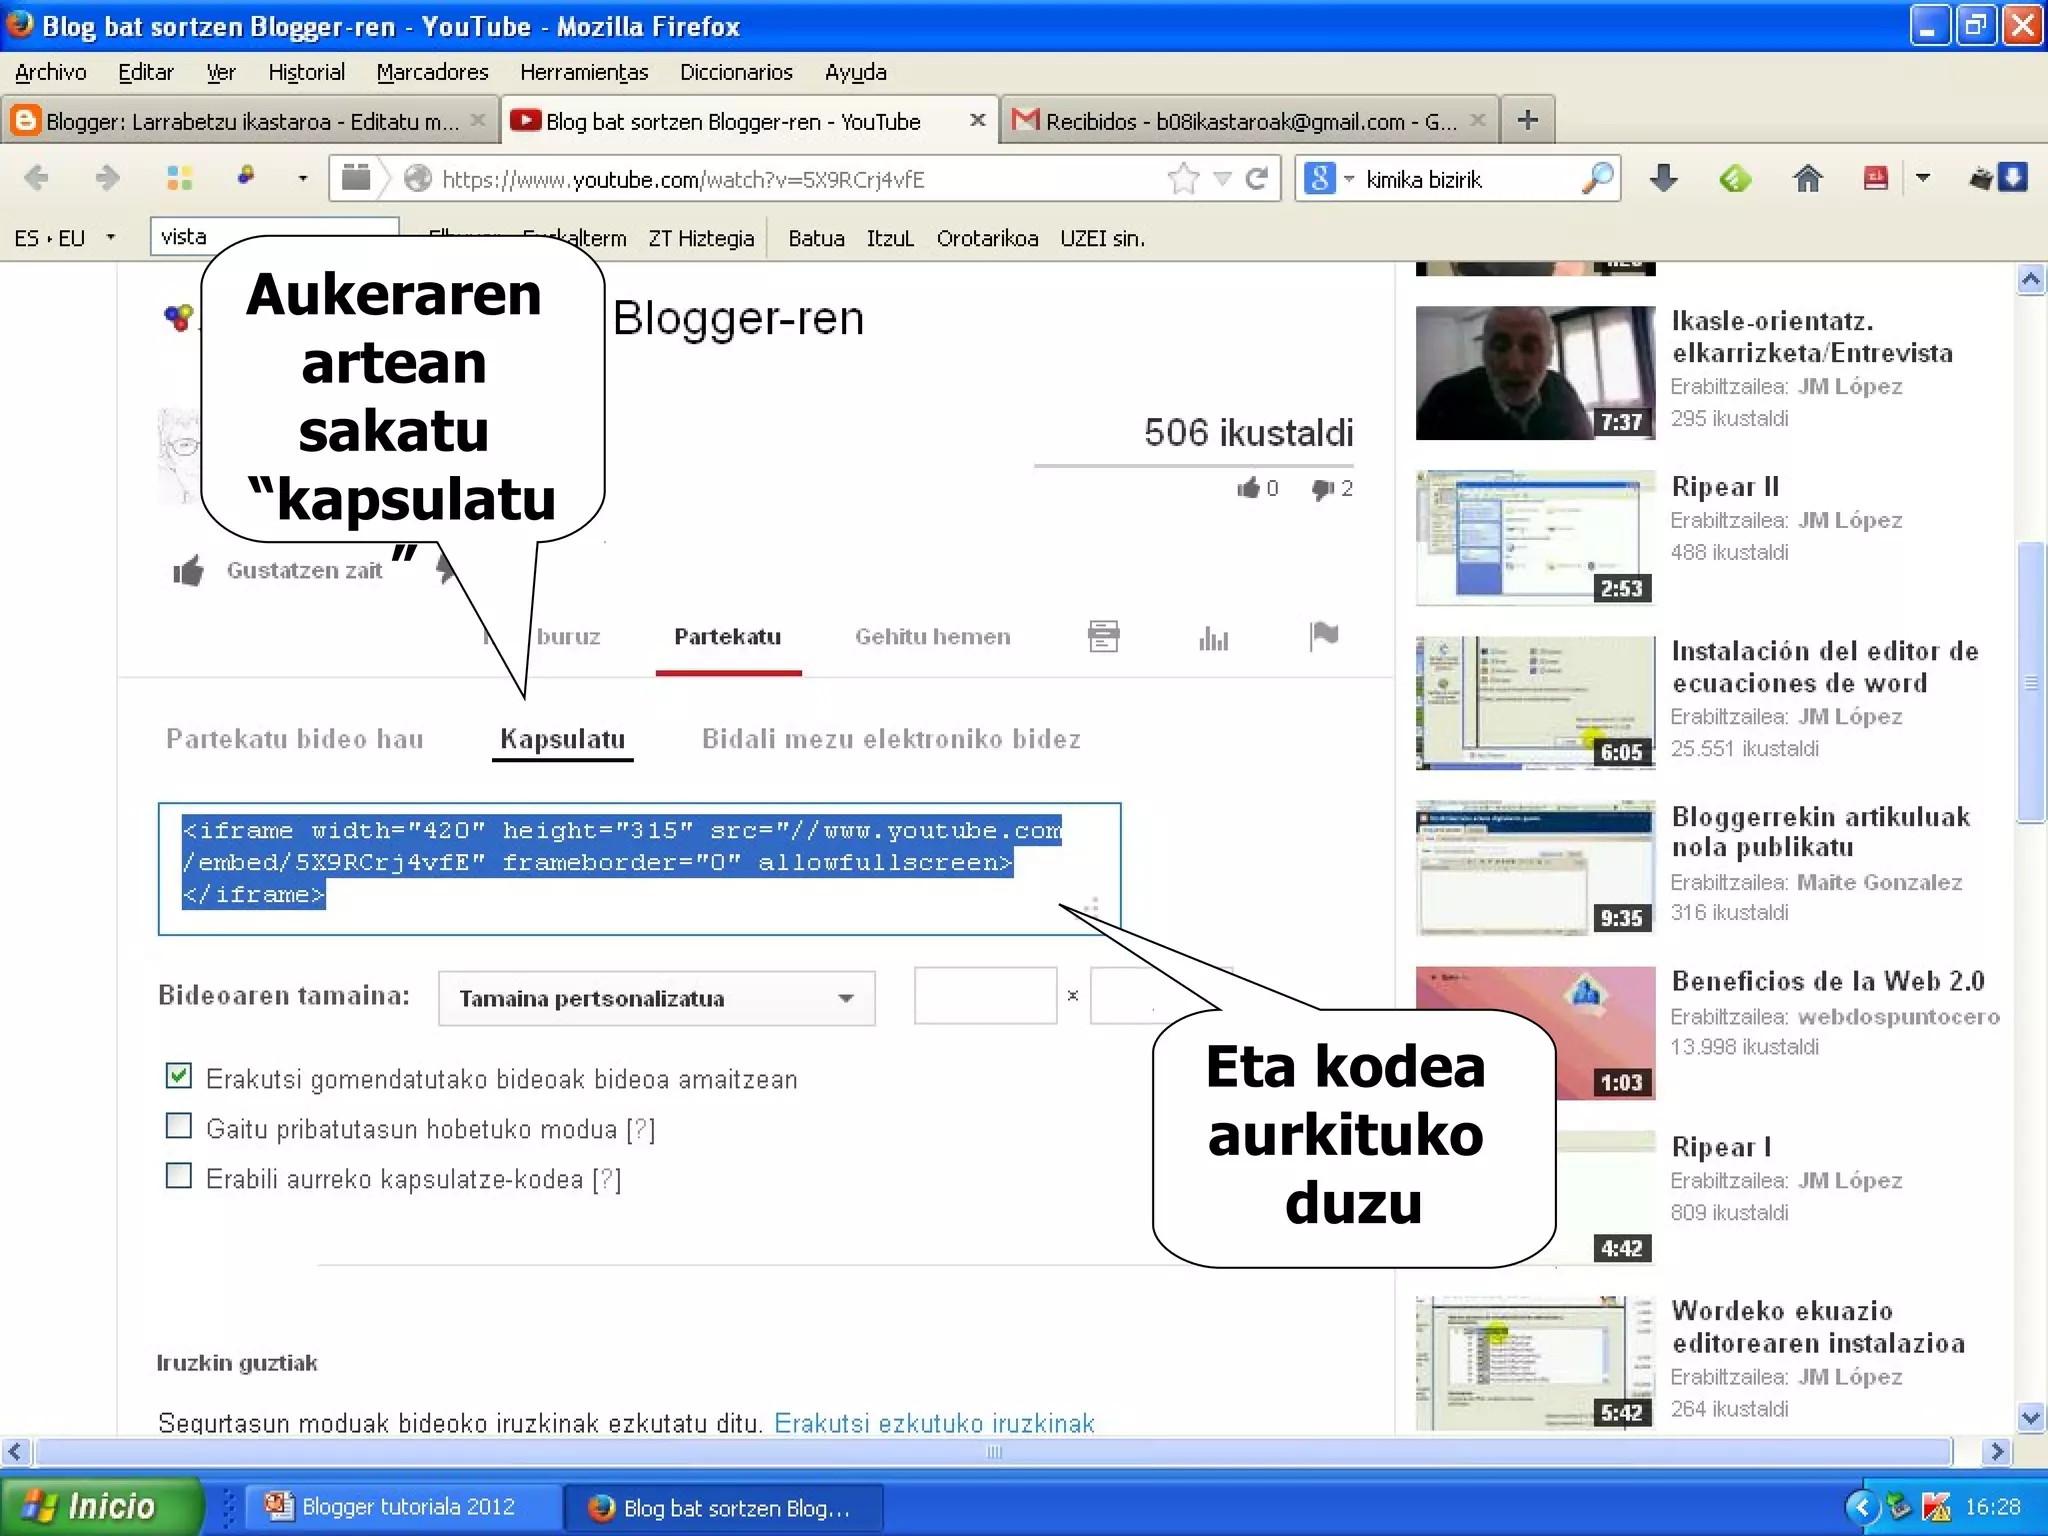Viewport: 2048px width, 1536px height.
Task: Click the browser Forward arrow
Action: click(107, 178)
